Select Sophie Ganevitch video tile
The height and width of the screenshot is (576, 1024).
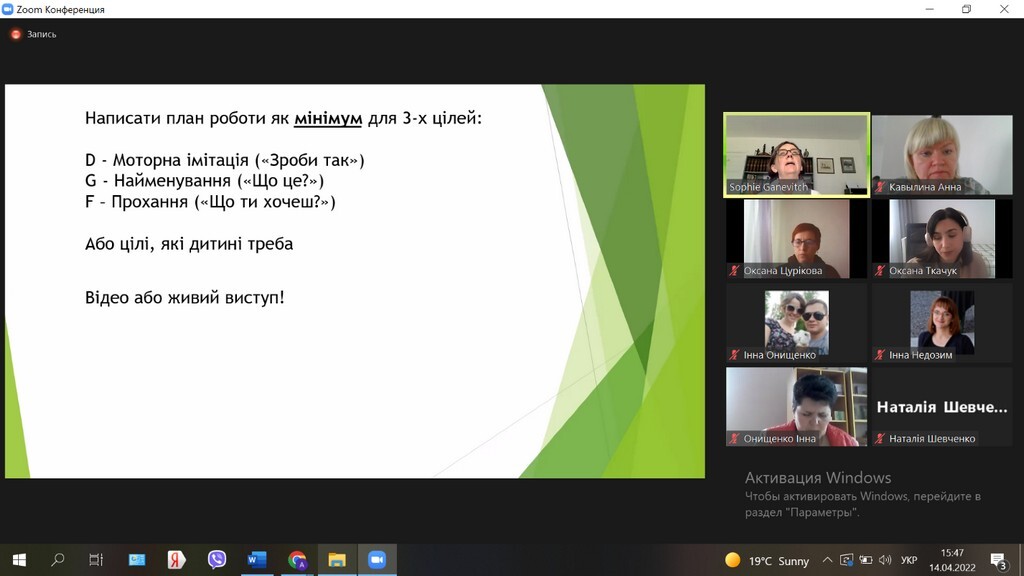(x=796, y=155)
